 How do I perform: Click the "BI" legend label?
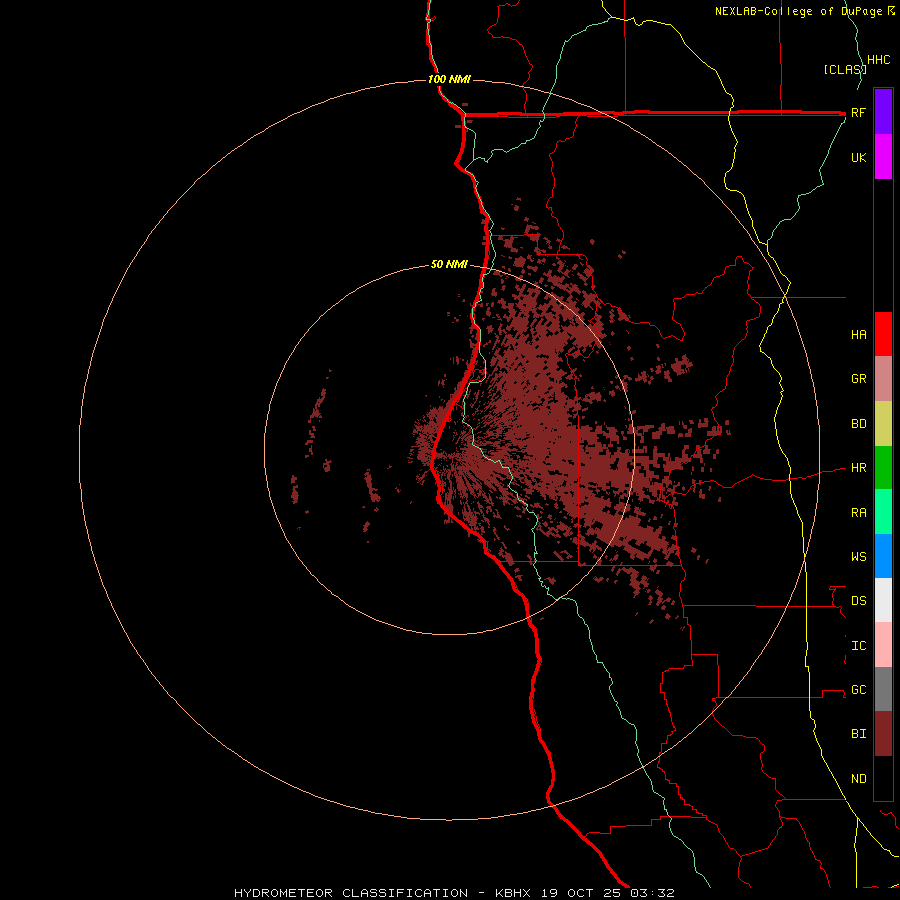point(858,734)
